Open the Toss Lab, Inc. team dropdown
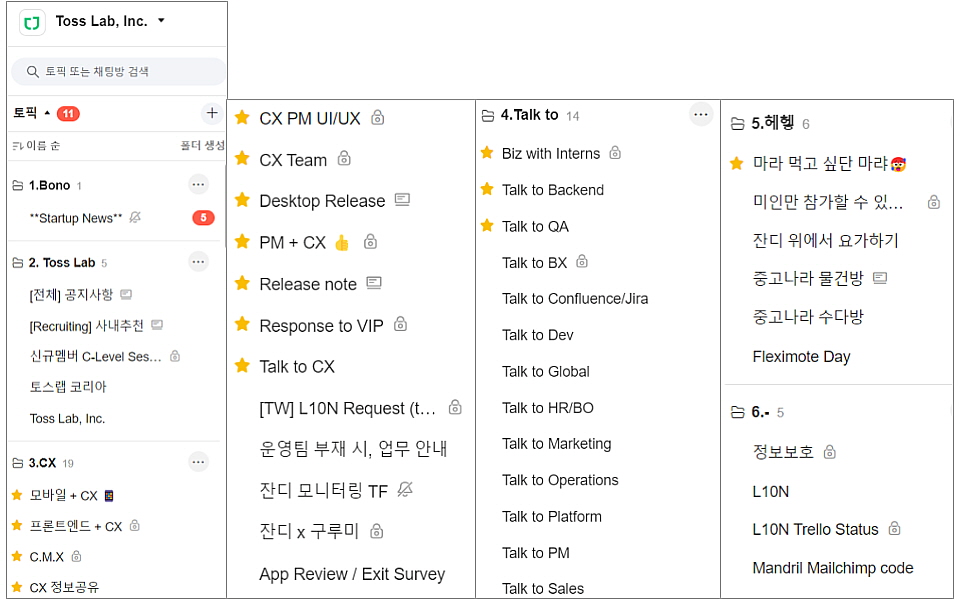This screenshot has height=600, width=960. 161,21
